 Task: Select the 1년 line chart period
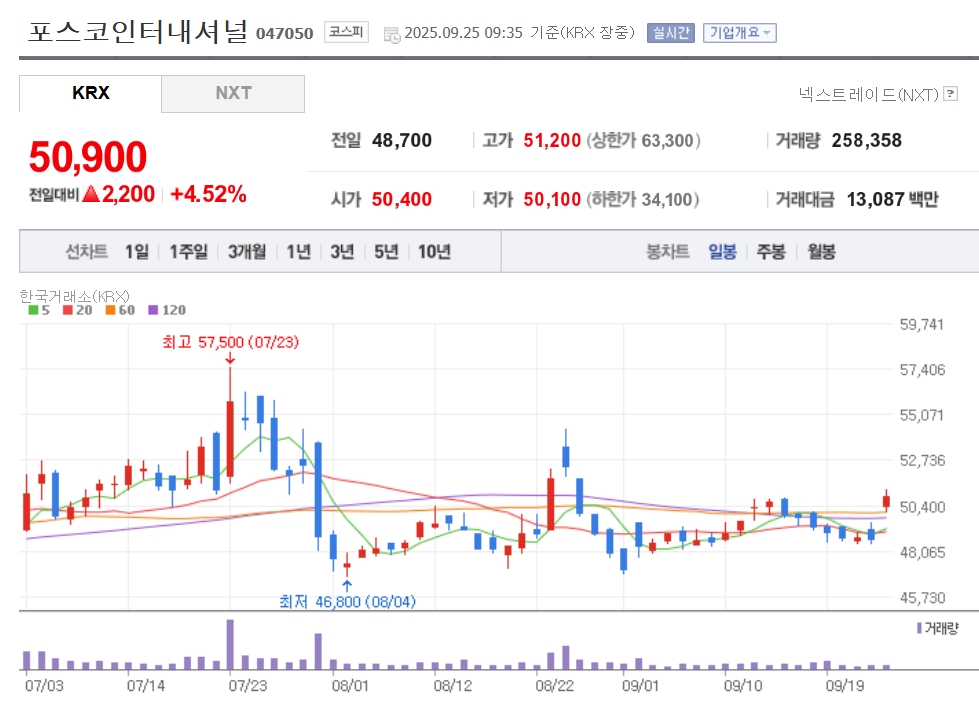point(298,252)
